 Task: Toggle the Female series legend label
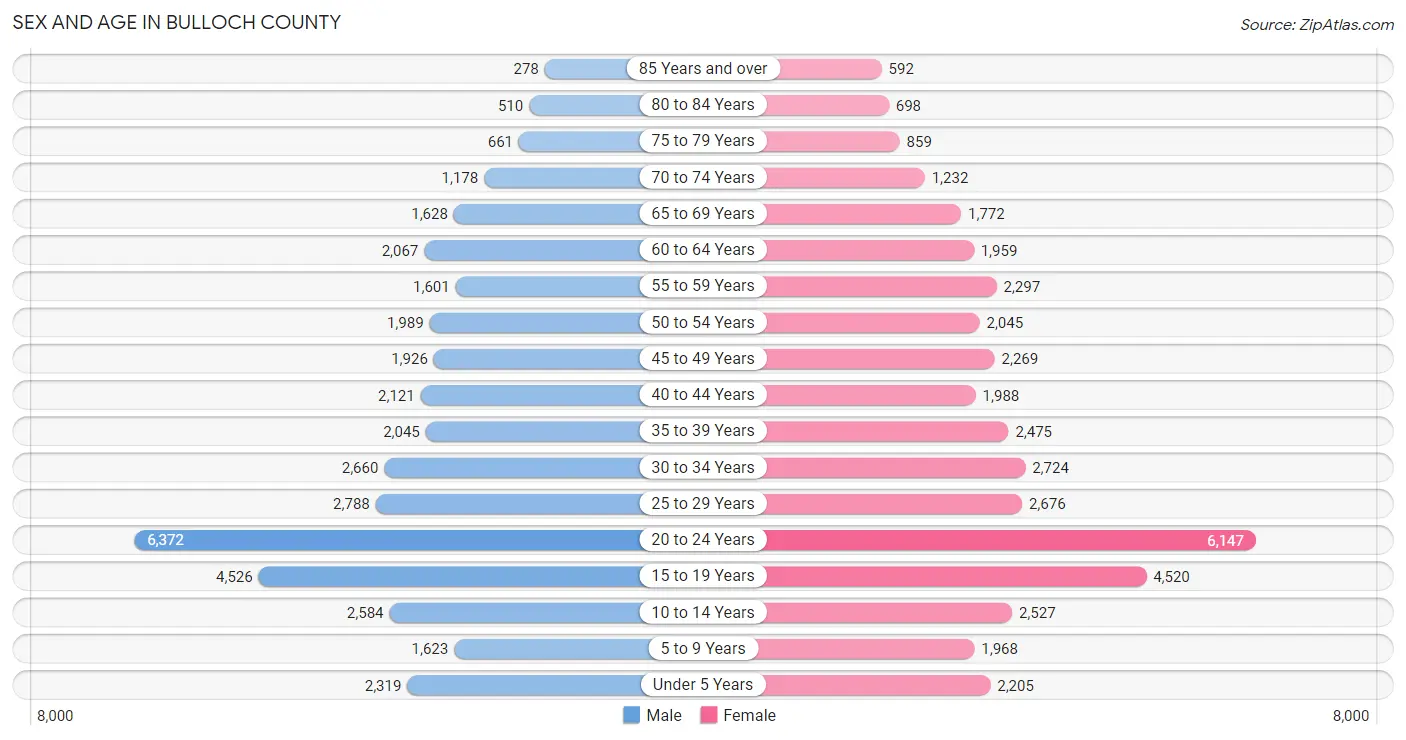point(750,715)
